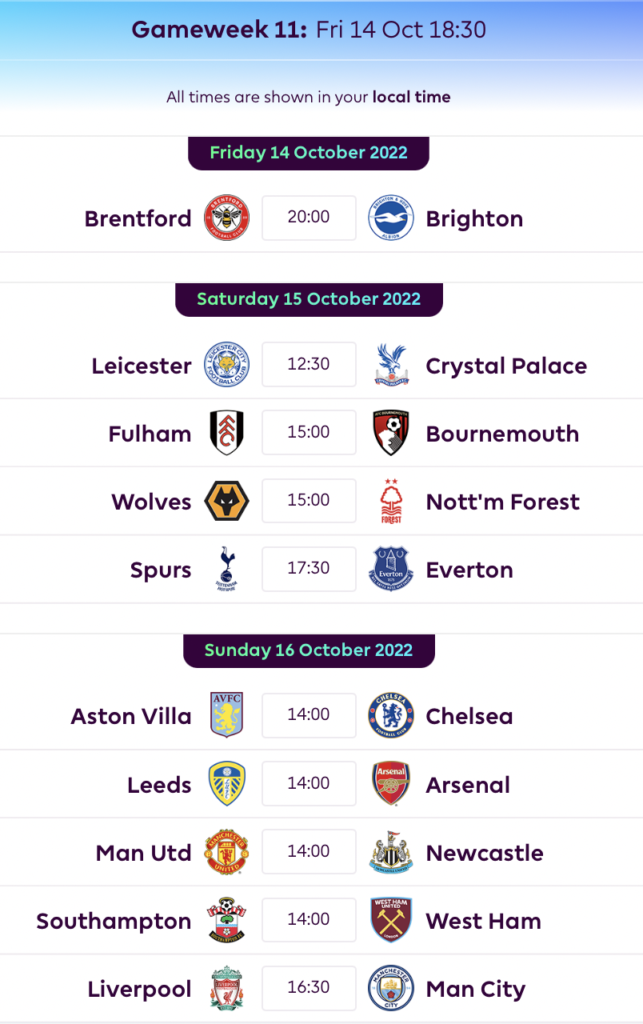This screenshot has height=1024, width=643.
Task: Select the Nott'm Forest tree crest
Action: [x=391, y=501]
